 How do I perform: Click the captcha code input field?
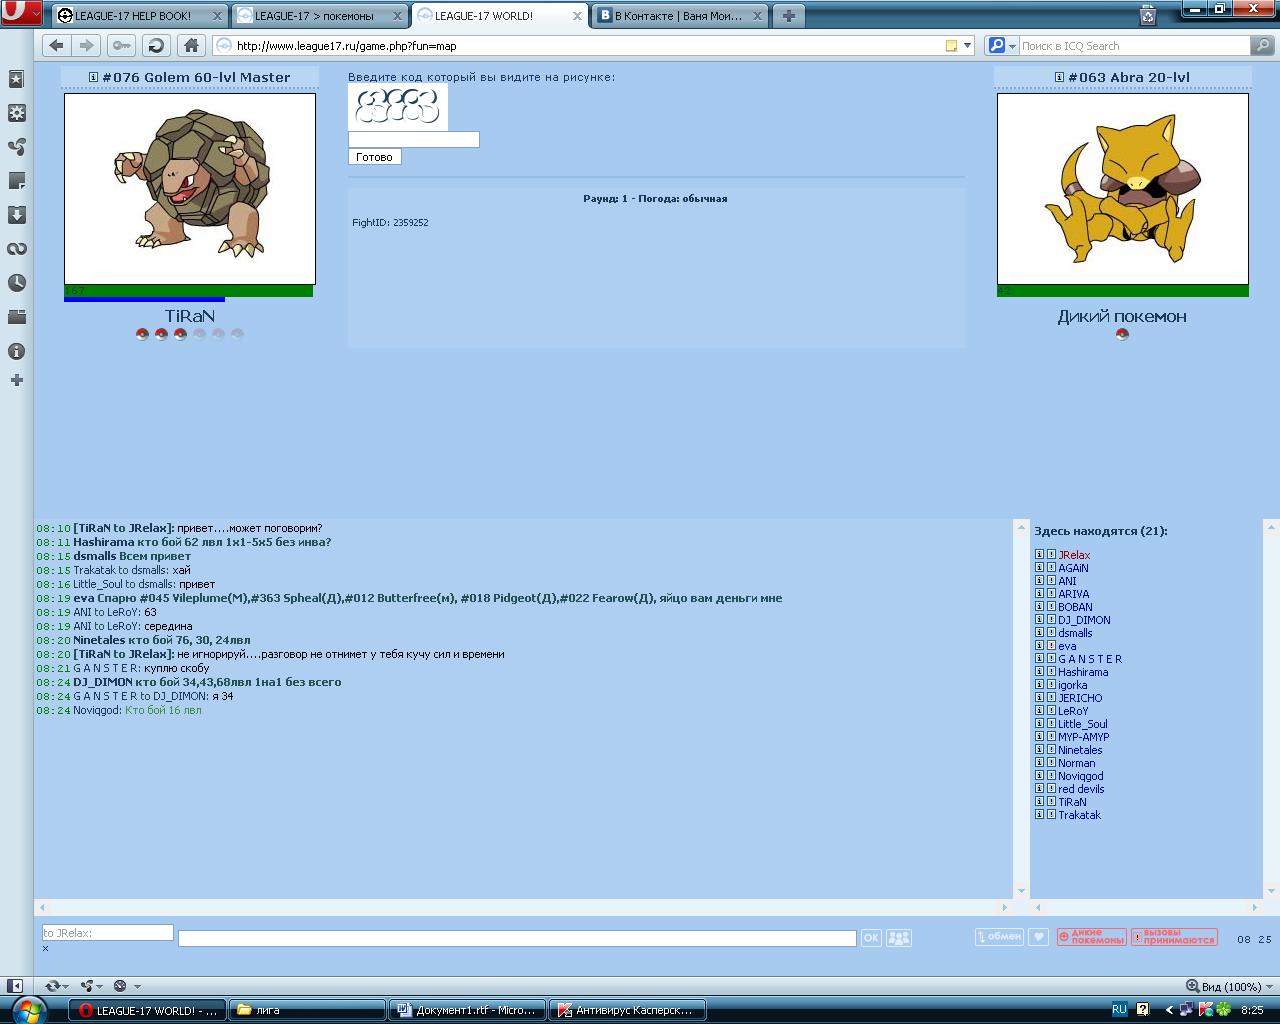[x=413, y=140]
